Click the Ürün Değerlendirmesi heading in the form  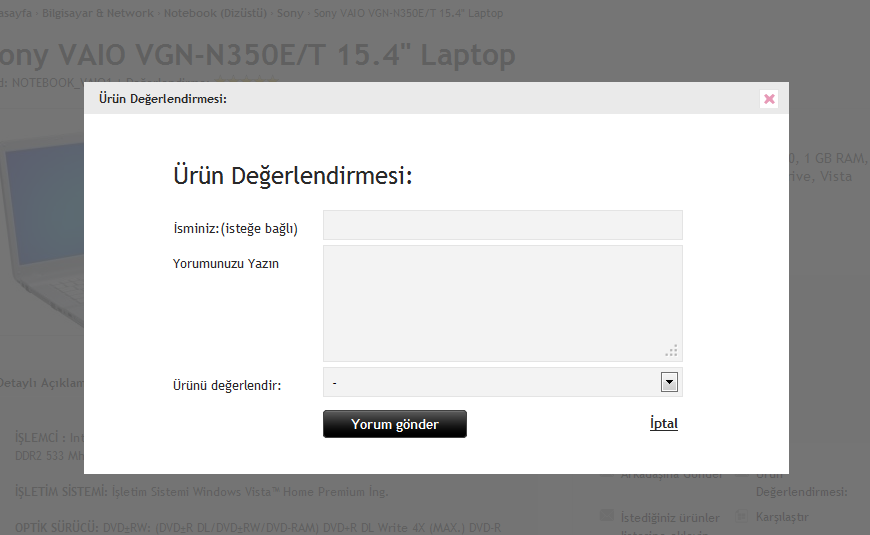293,176
